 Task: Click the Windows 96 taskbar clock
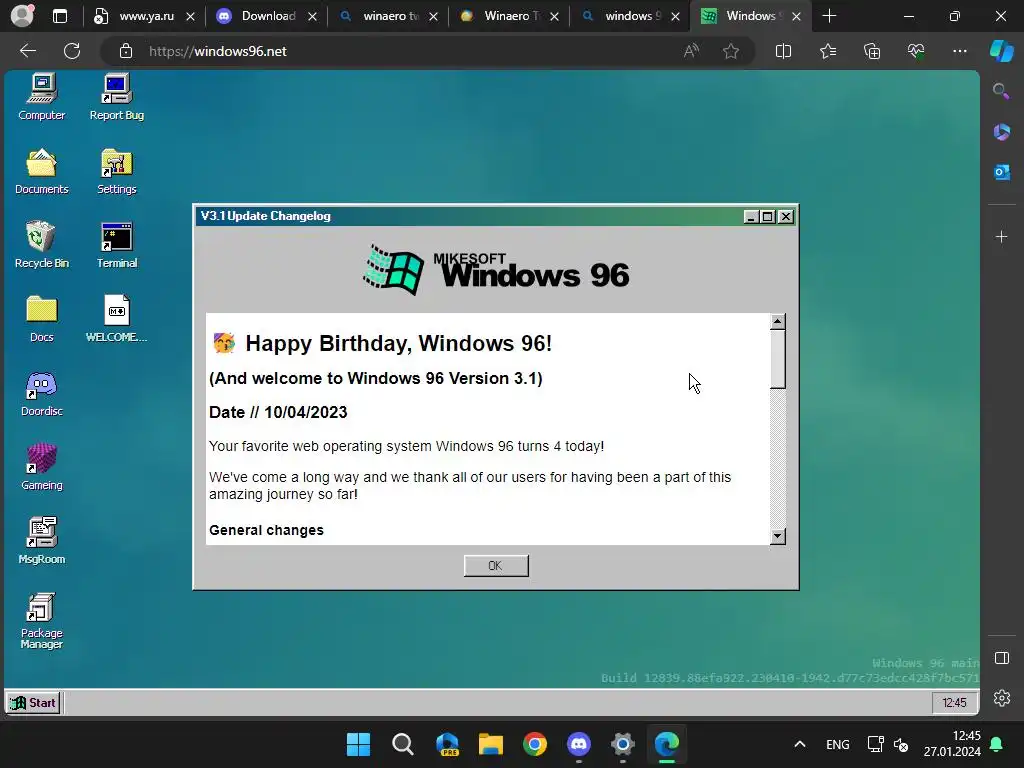coord(954,703)
